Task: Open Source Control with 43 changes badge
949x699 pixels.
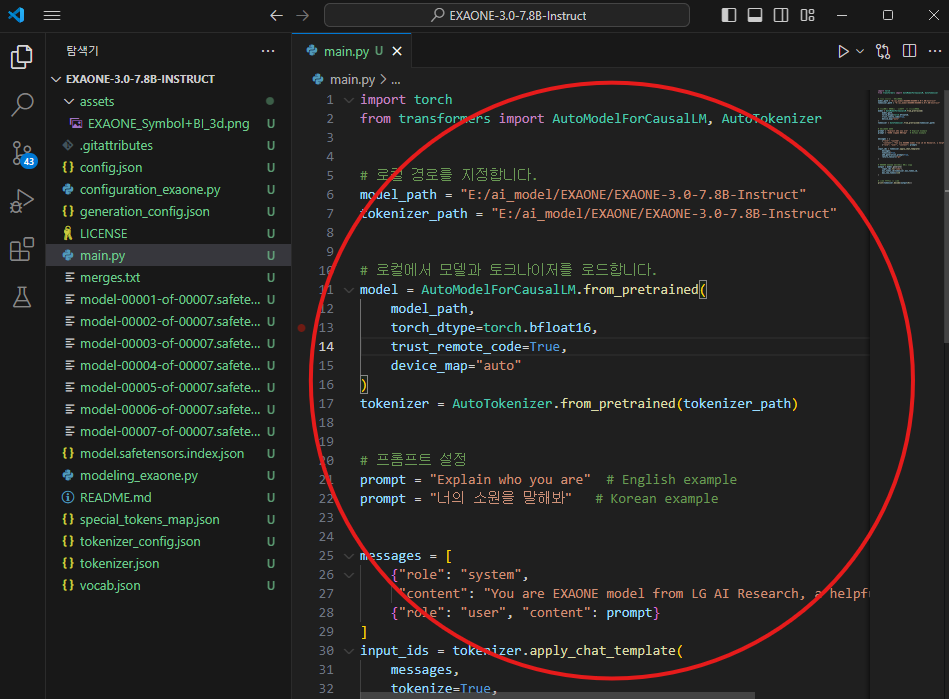Action: (x=23, y=154)
